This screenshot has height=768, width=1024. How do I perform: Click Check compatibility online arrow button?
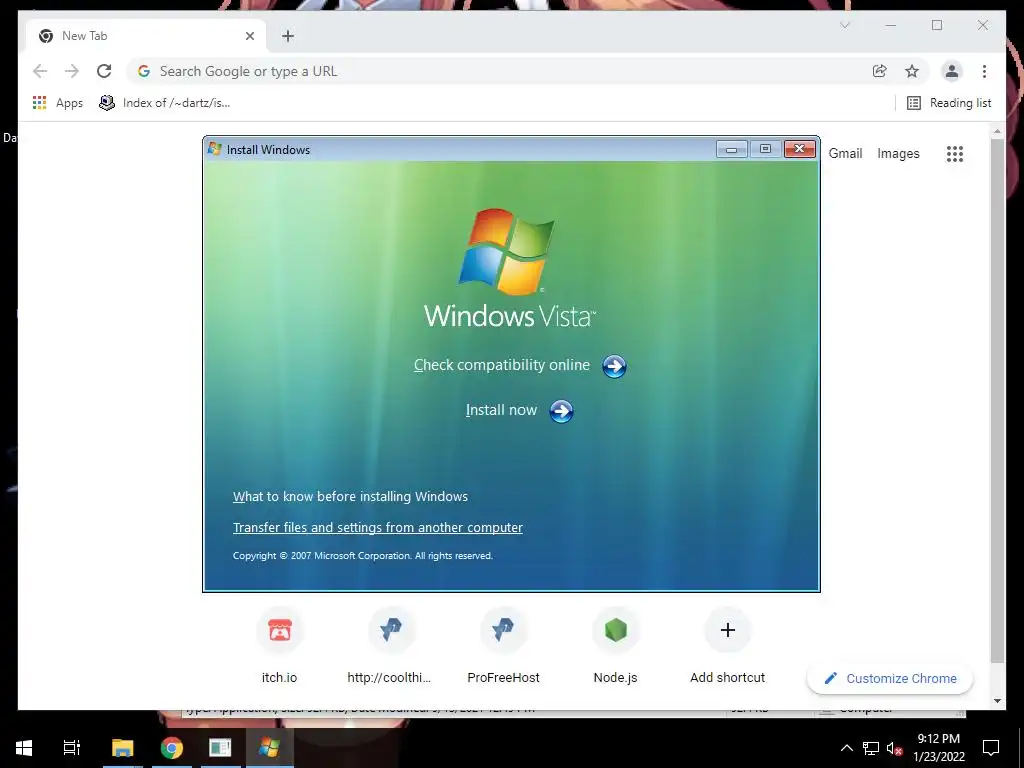click(x=614, y=366)
